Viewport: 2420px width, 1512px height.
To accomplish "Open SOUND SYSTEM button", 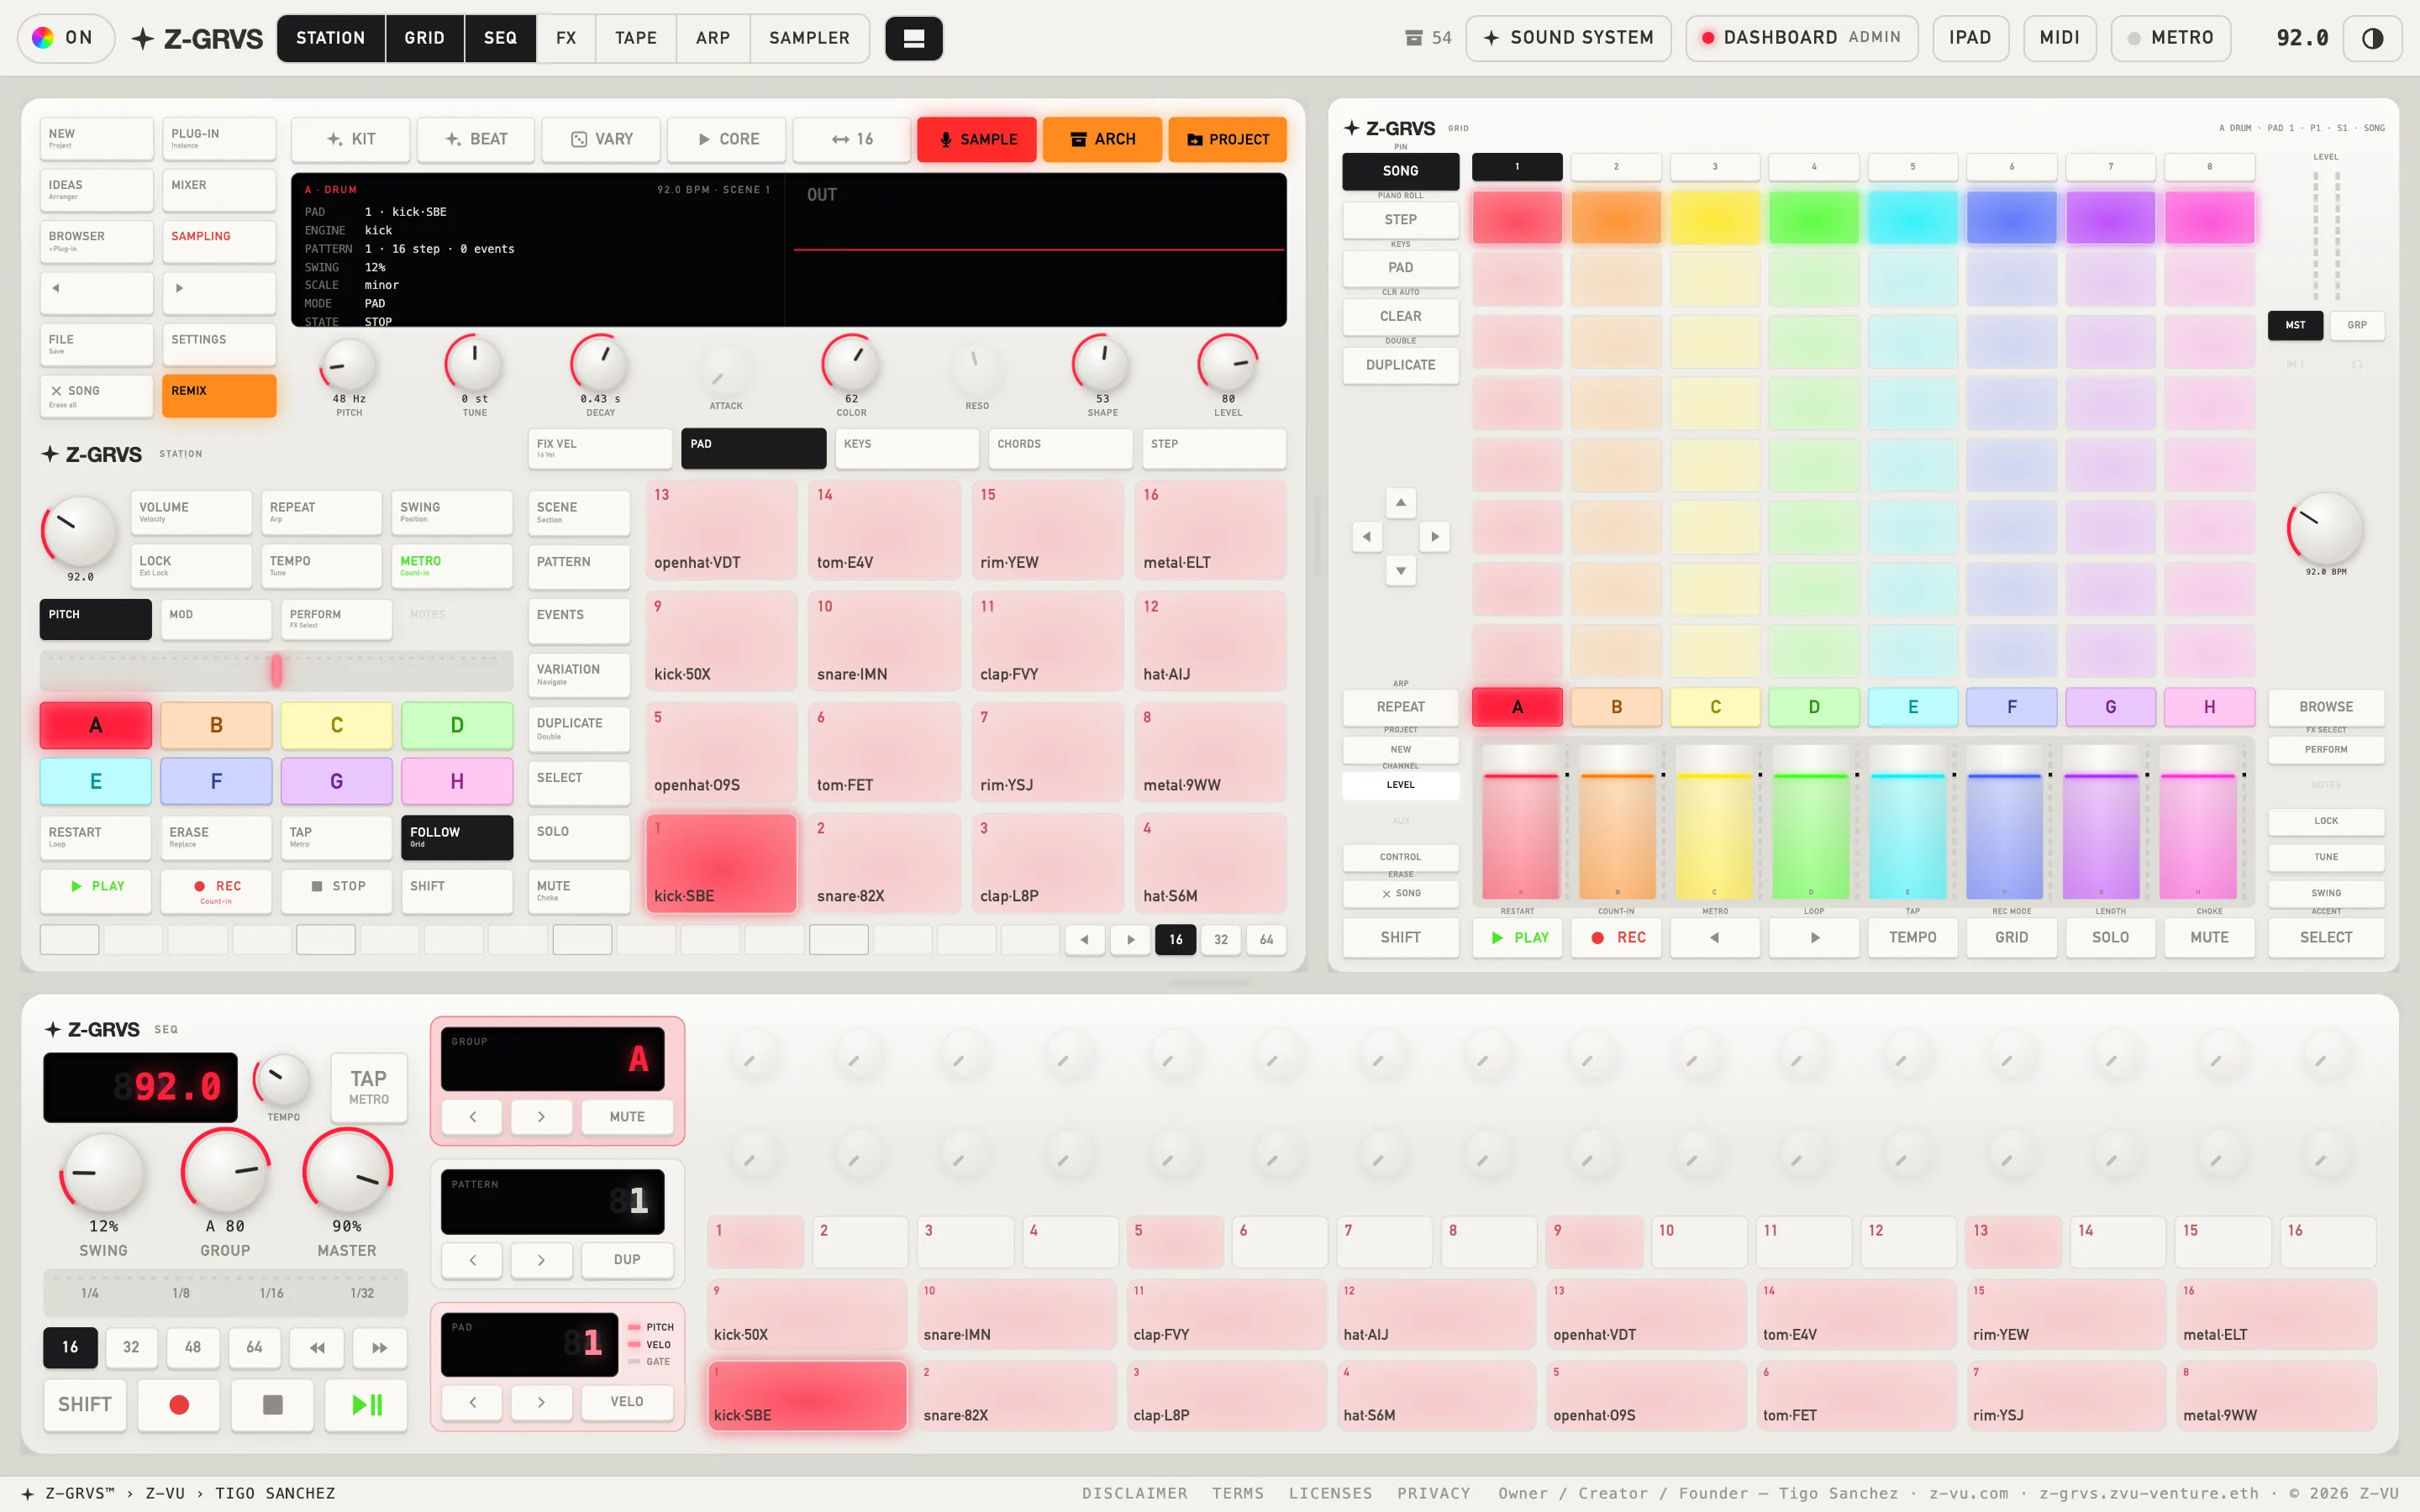I will 1568,38.
